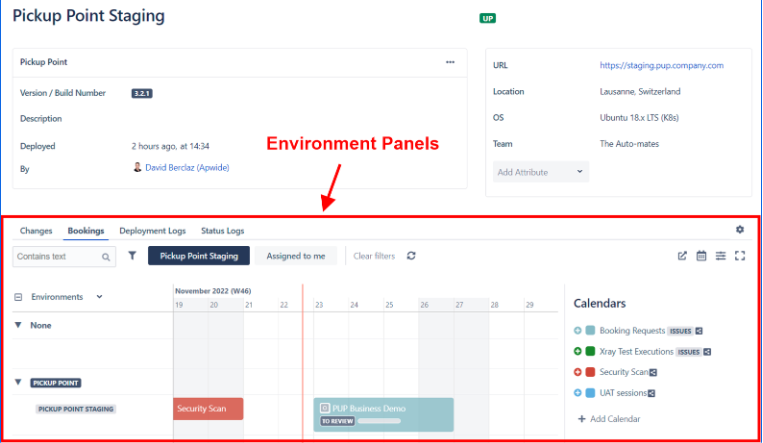Click the Assigned to me filter button
Image resolution: width=763 pixels, height=443 pixels.
coord(295,256)
